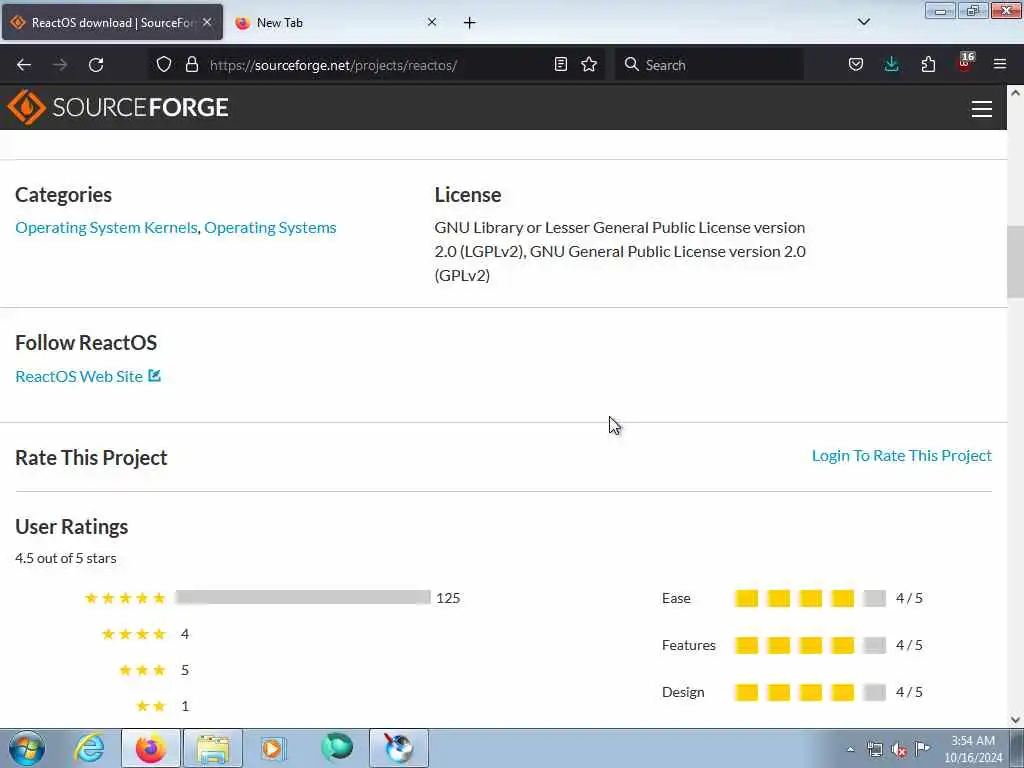Click the browser Search box
The image size is (1024, 768).
(x=709, y=65)
